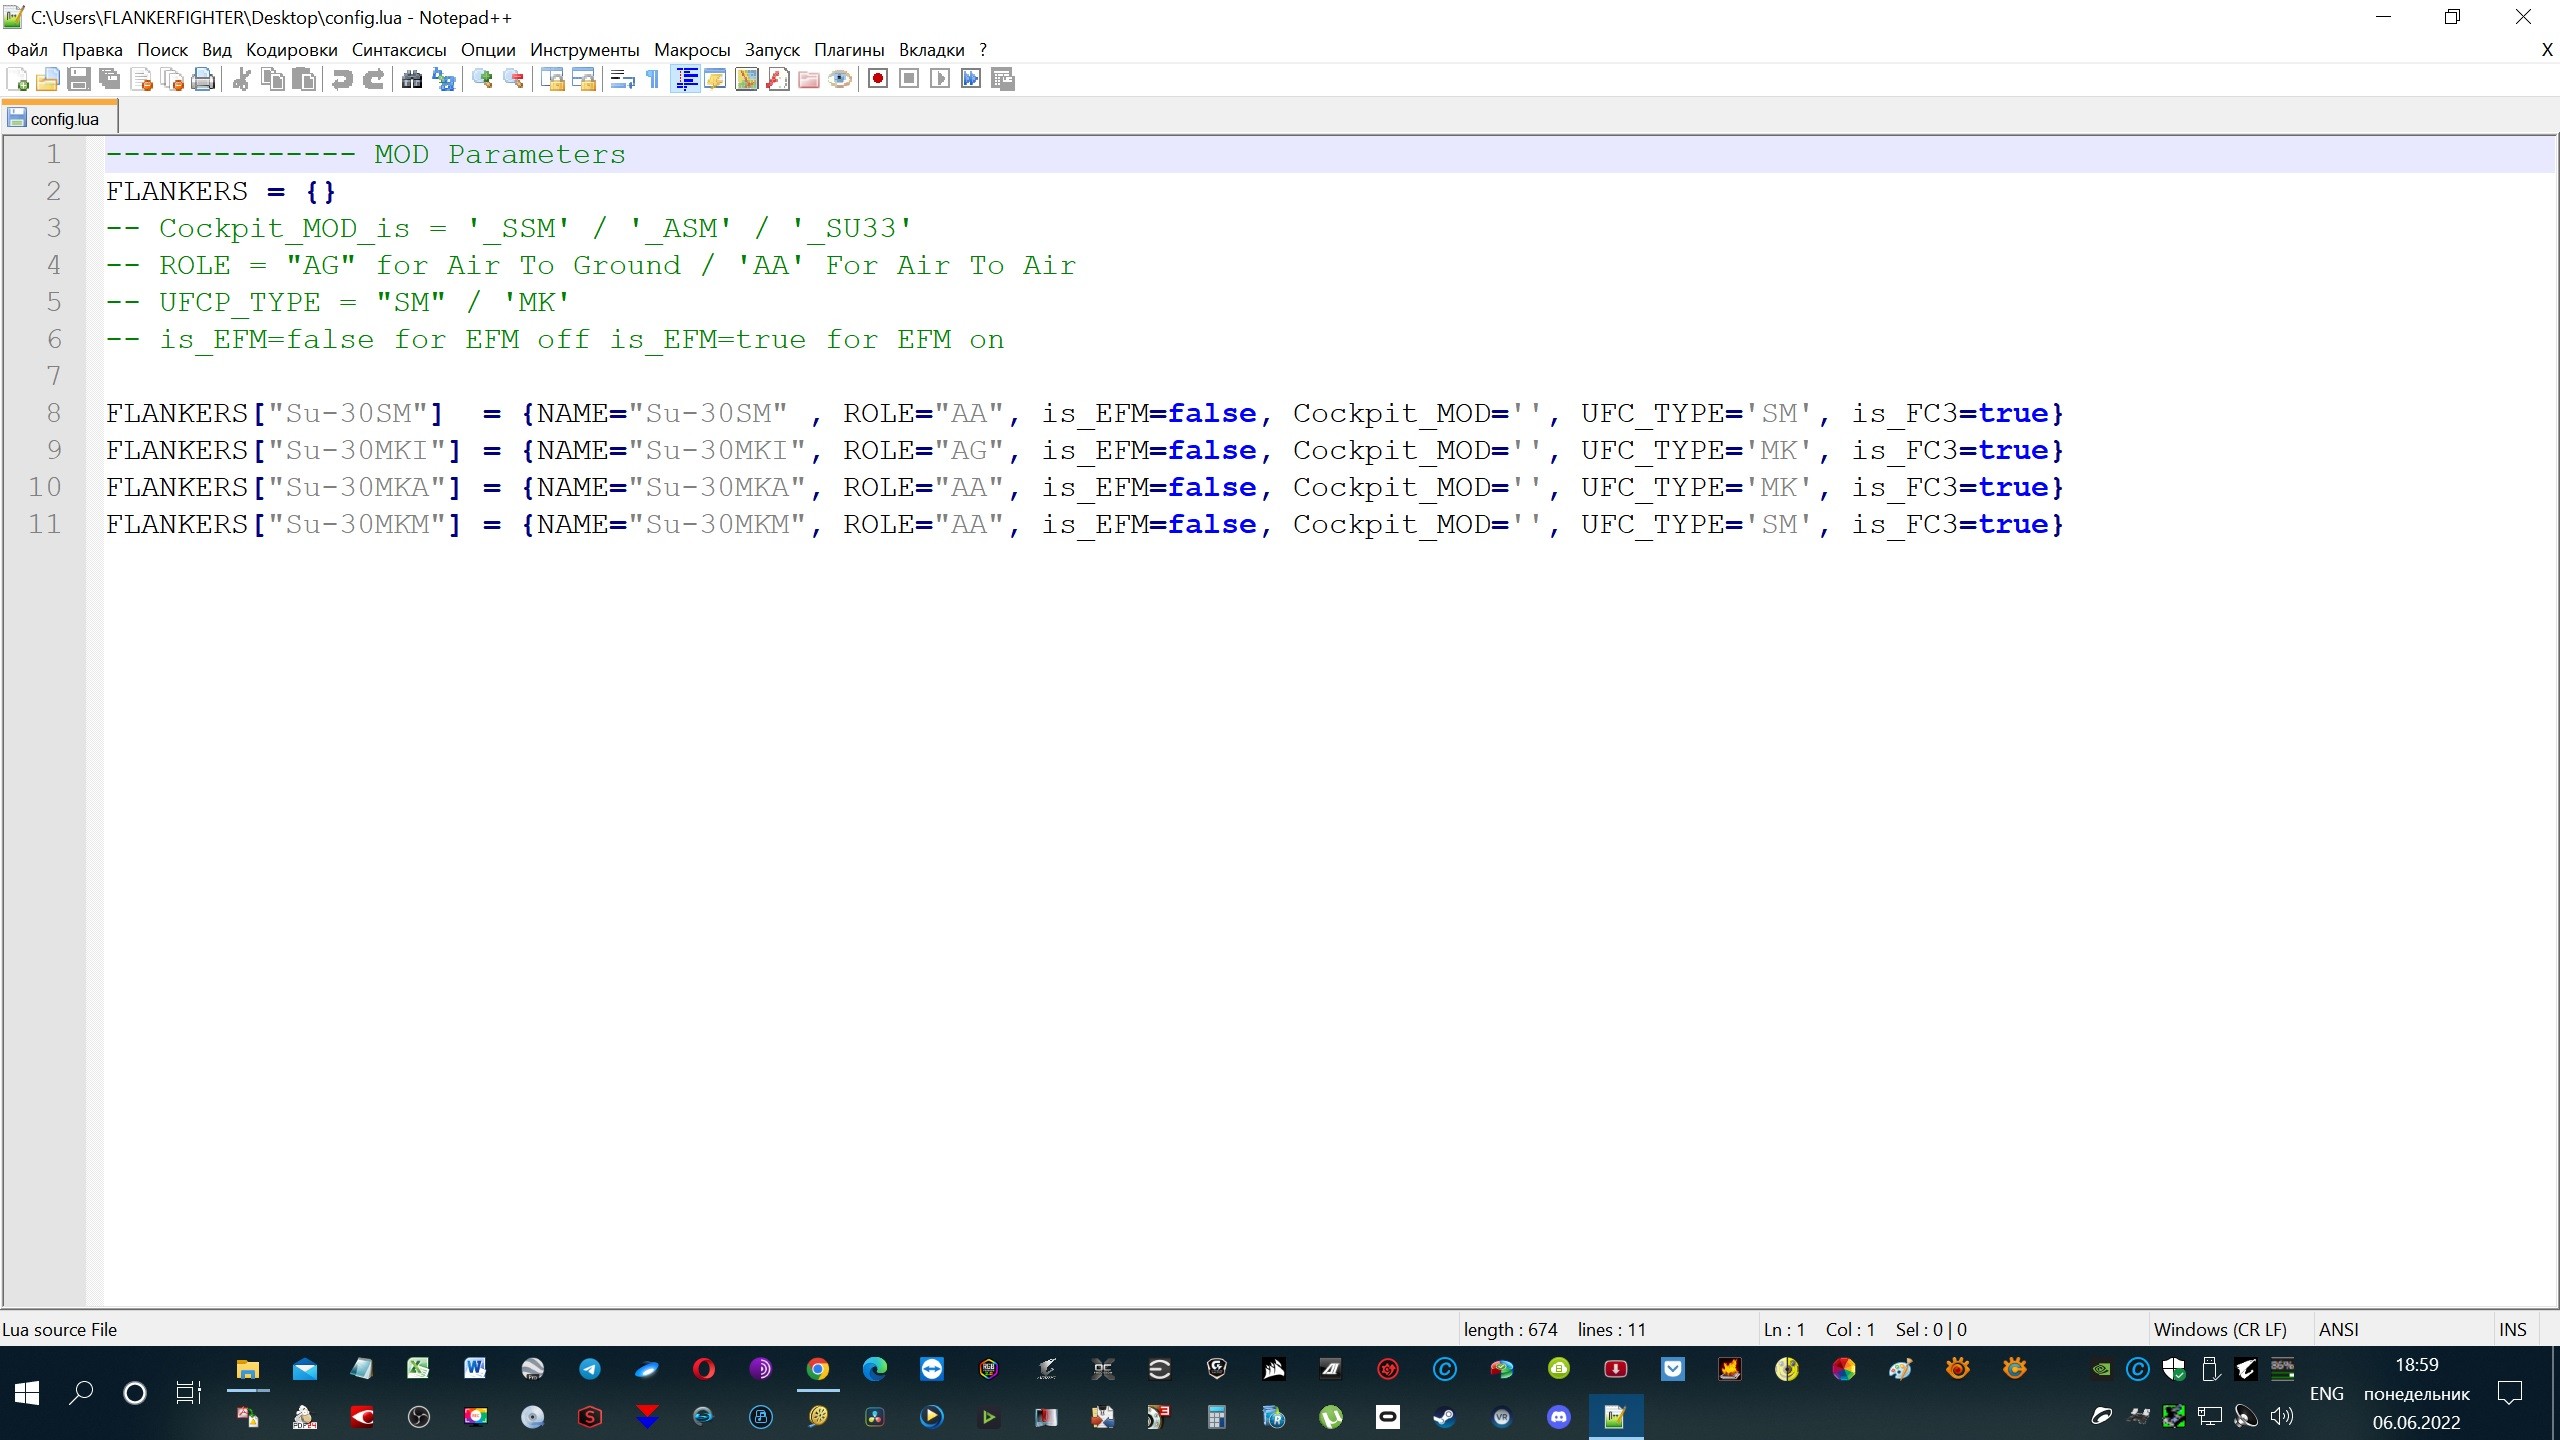Click the Cut scissors icon

pos(241,79)
